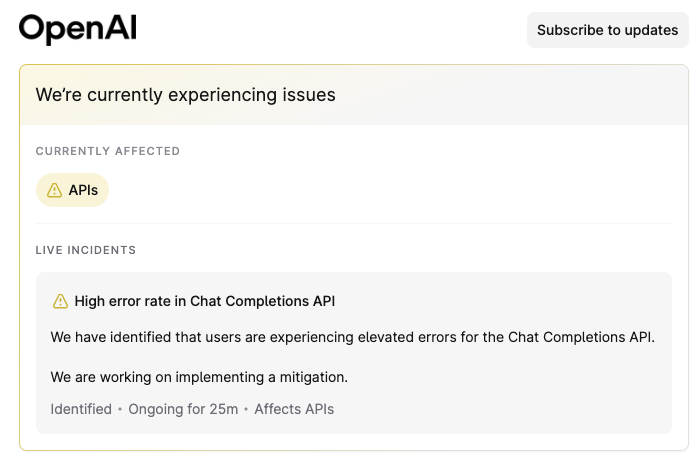Click bullet separator right after Identified
The height and width of the screenshot is (456, 700).
(120, 409)
